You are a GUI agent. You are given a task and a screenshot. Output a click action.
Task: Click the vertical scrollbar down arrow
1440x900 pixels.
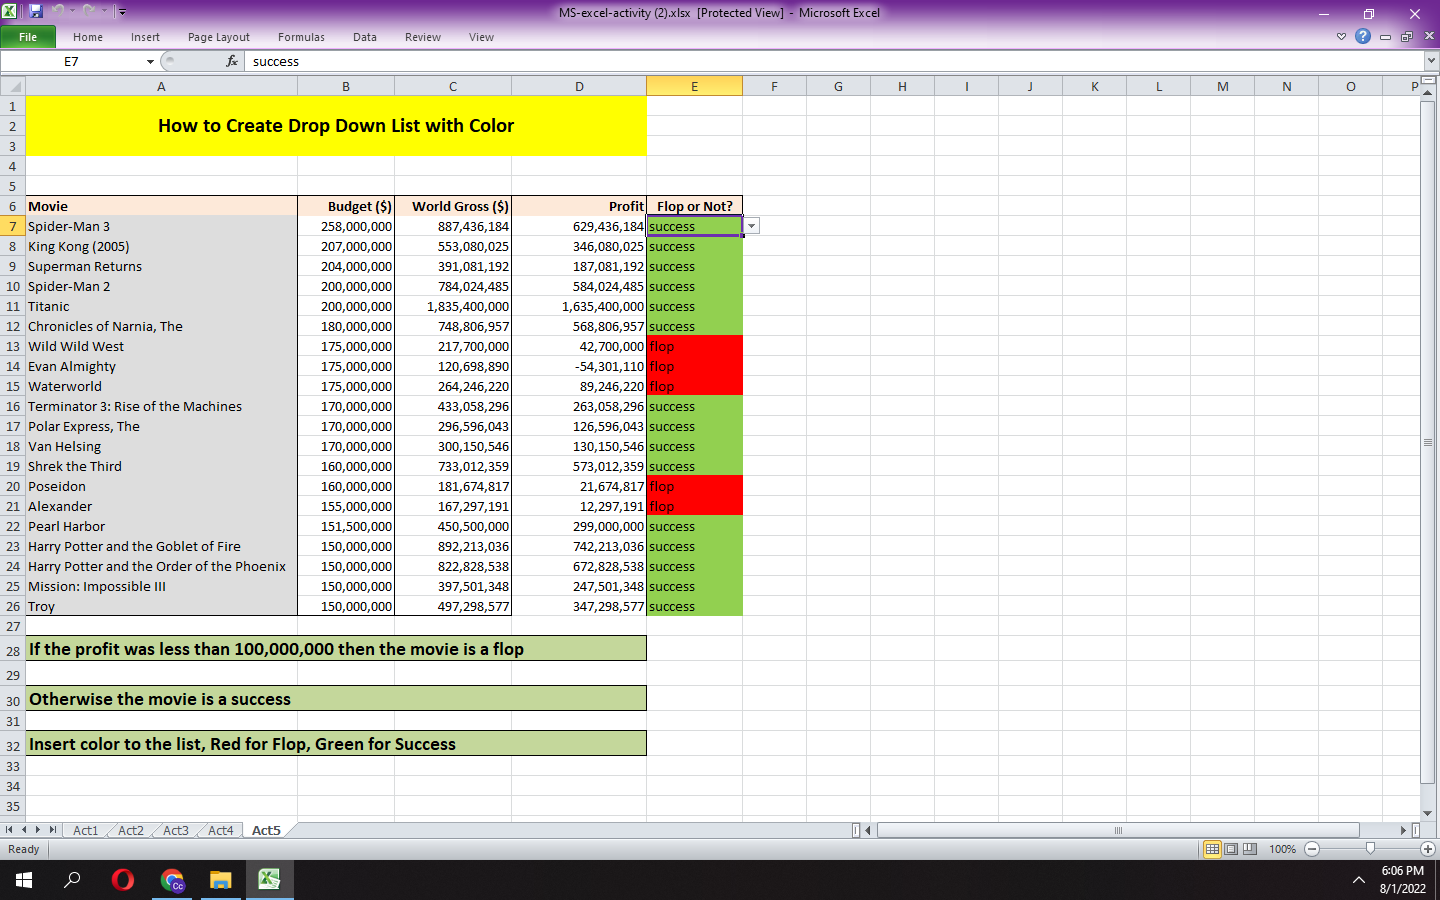(x=1428, y=813)
